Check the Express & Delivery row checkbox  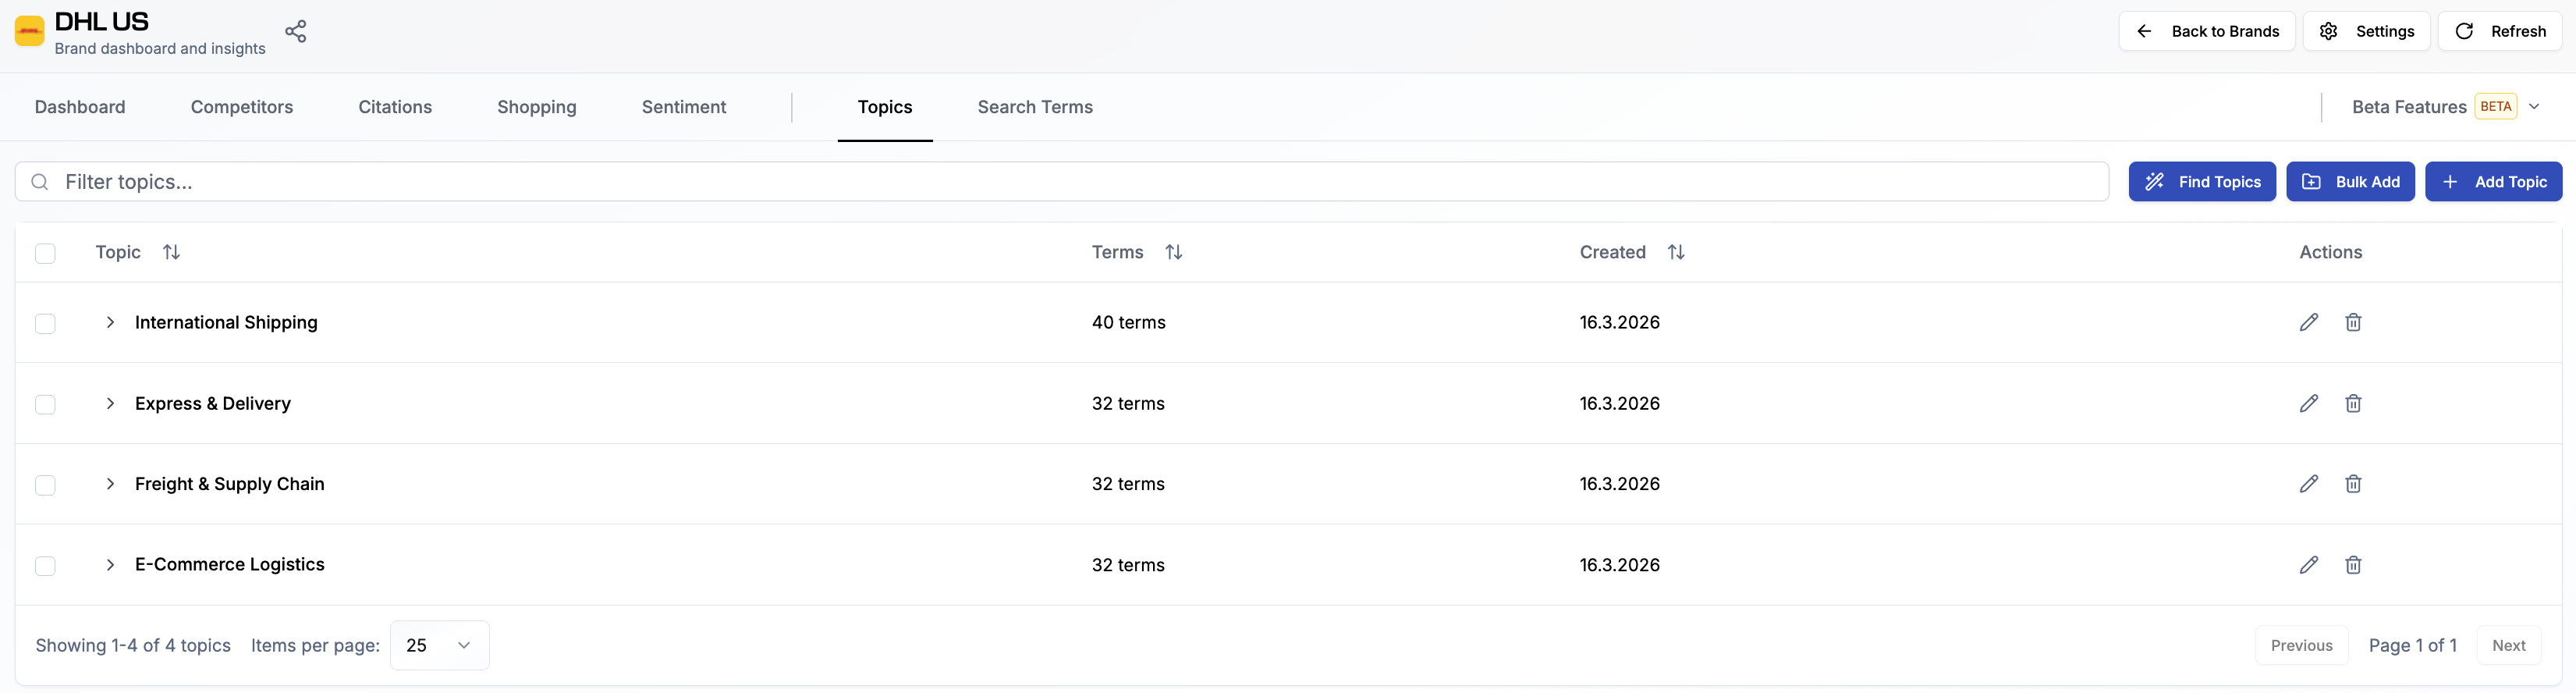pyautogui.click(x=45, y=404)
